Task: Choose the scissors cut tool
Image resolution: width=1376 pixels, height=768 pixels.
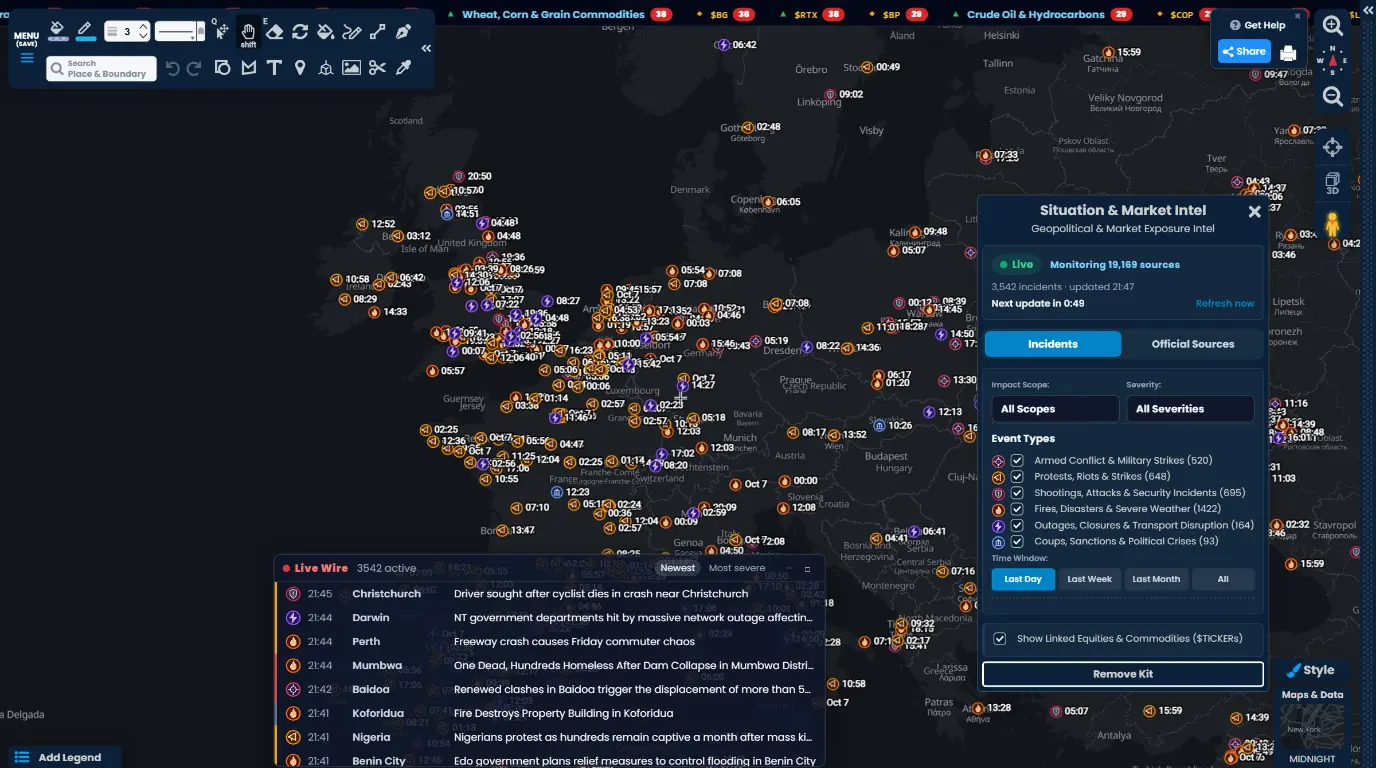Action: point(377,68)
